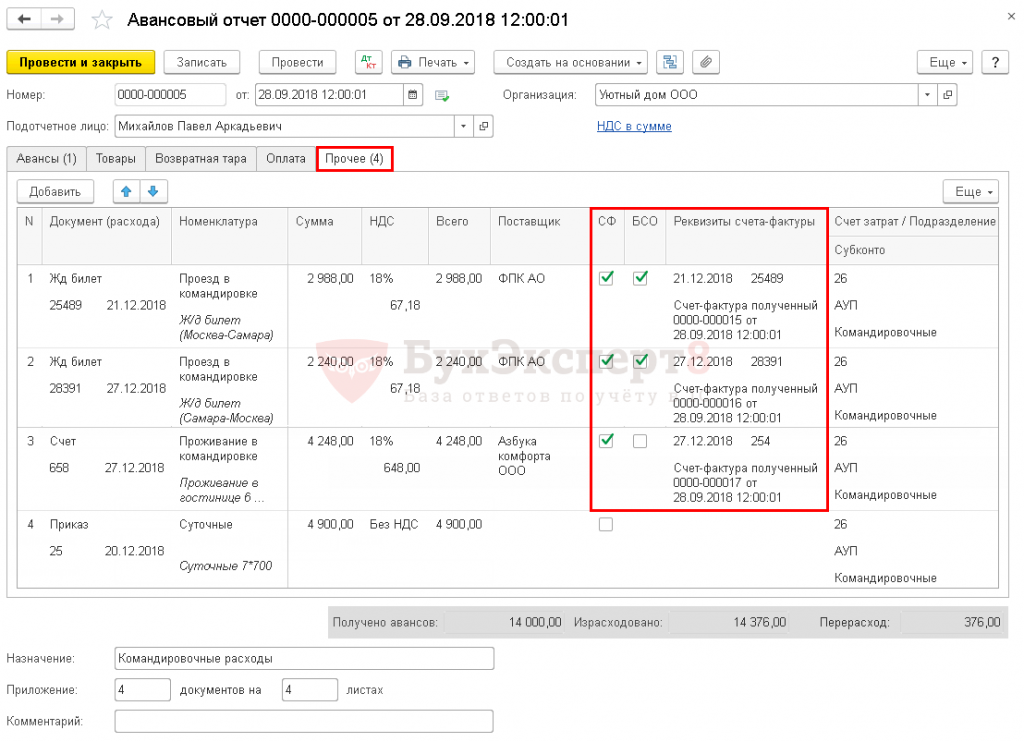Click the 4 900,00 Сумма cell
Image resolution: width=1024 pixels, height=742 pixels.
tap(330, 524)
